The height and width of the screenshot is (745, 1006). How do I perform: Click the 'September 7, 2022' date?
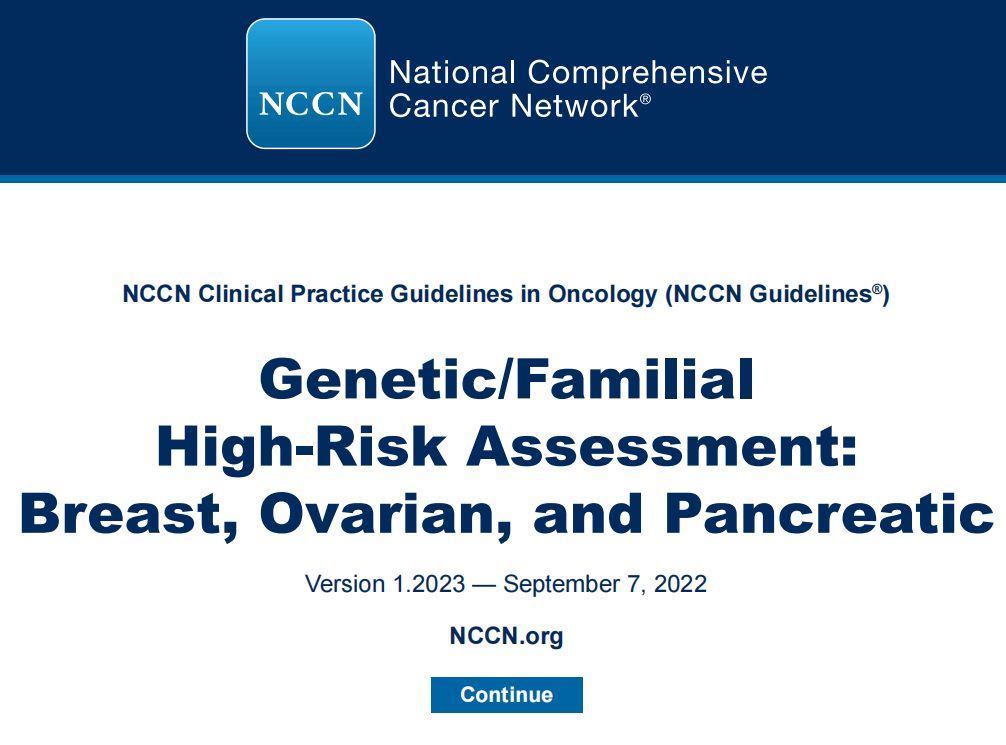pyautogui.click(x=605, y=584)
